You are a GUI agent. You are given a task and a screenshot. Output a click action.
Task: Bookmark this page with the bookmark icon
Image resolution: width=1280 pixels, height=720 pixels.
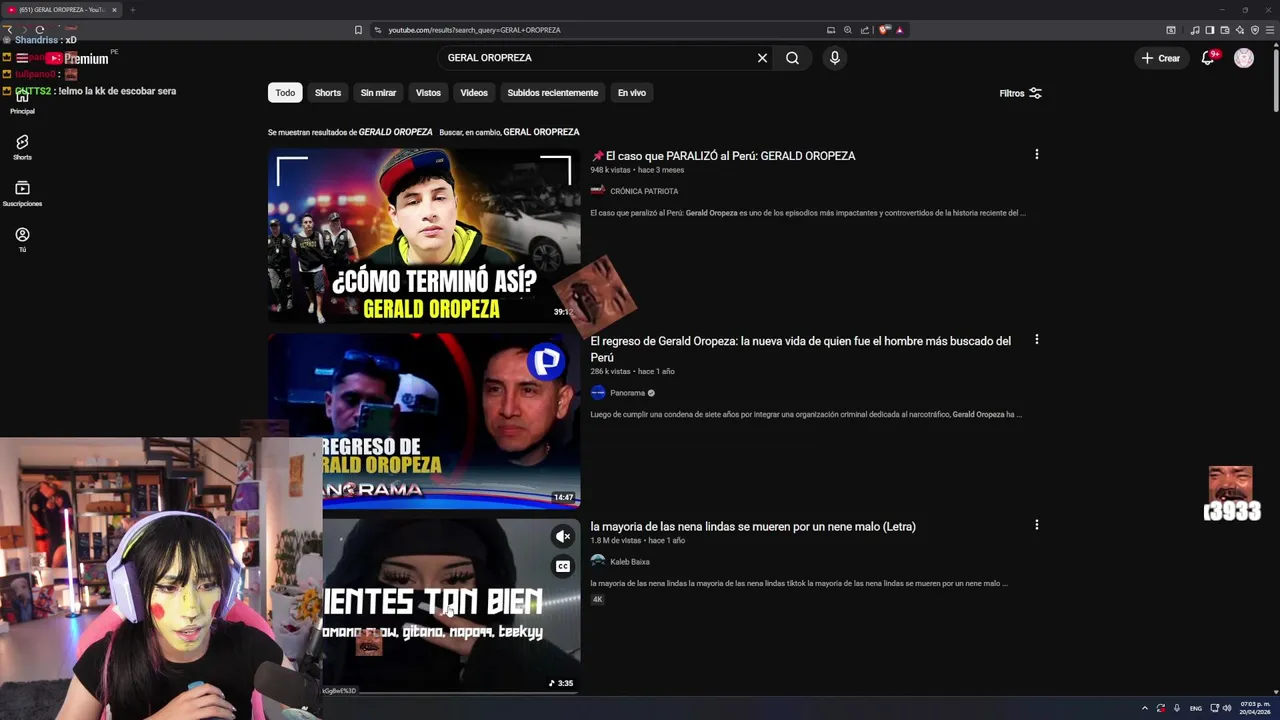pyautogui.click(x=358, y=30)
